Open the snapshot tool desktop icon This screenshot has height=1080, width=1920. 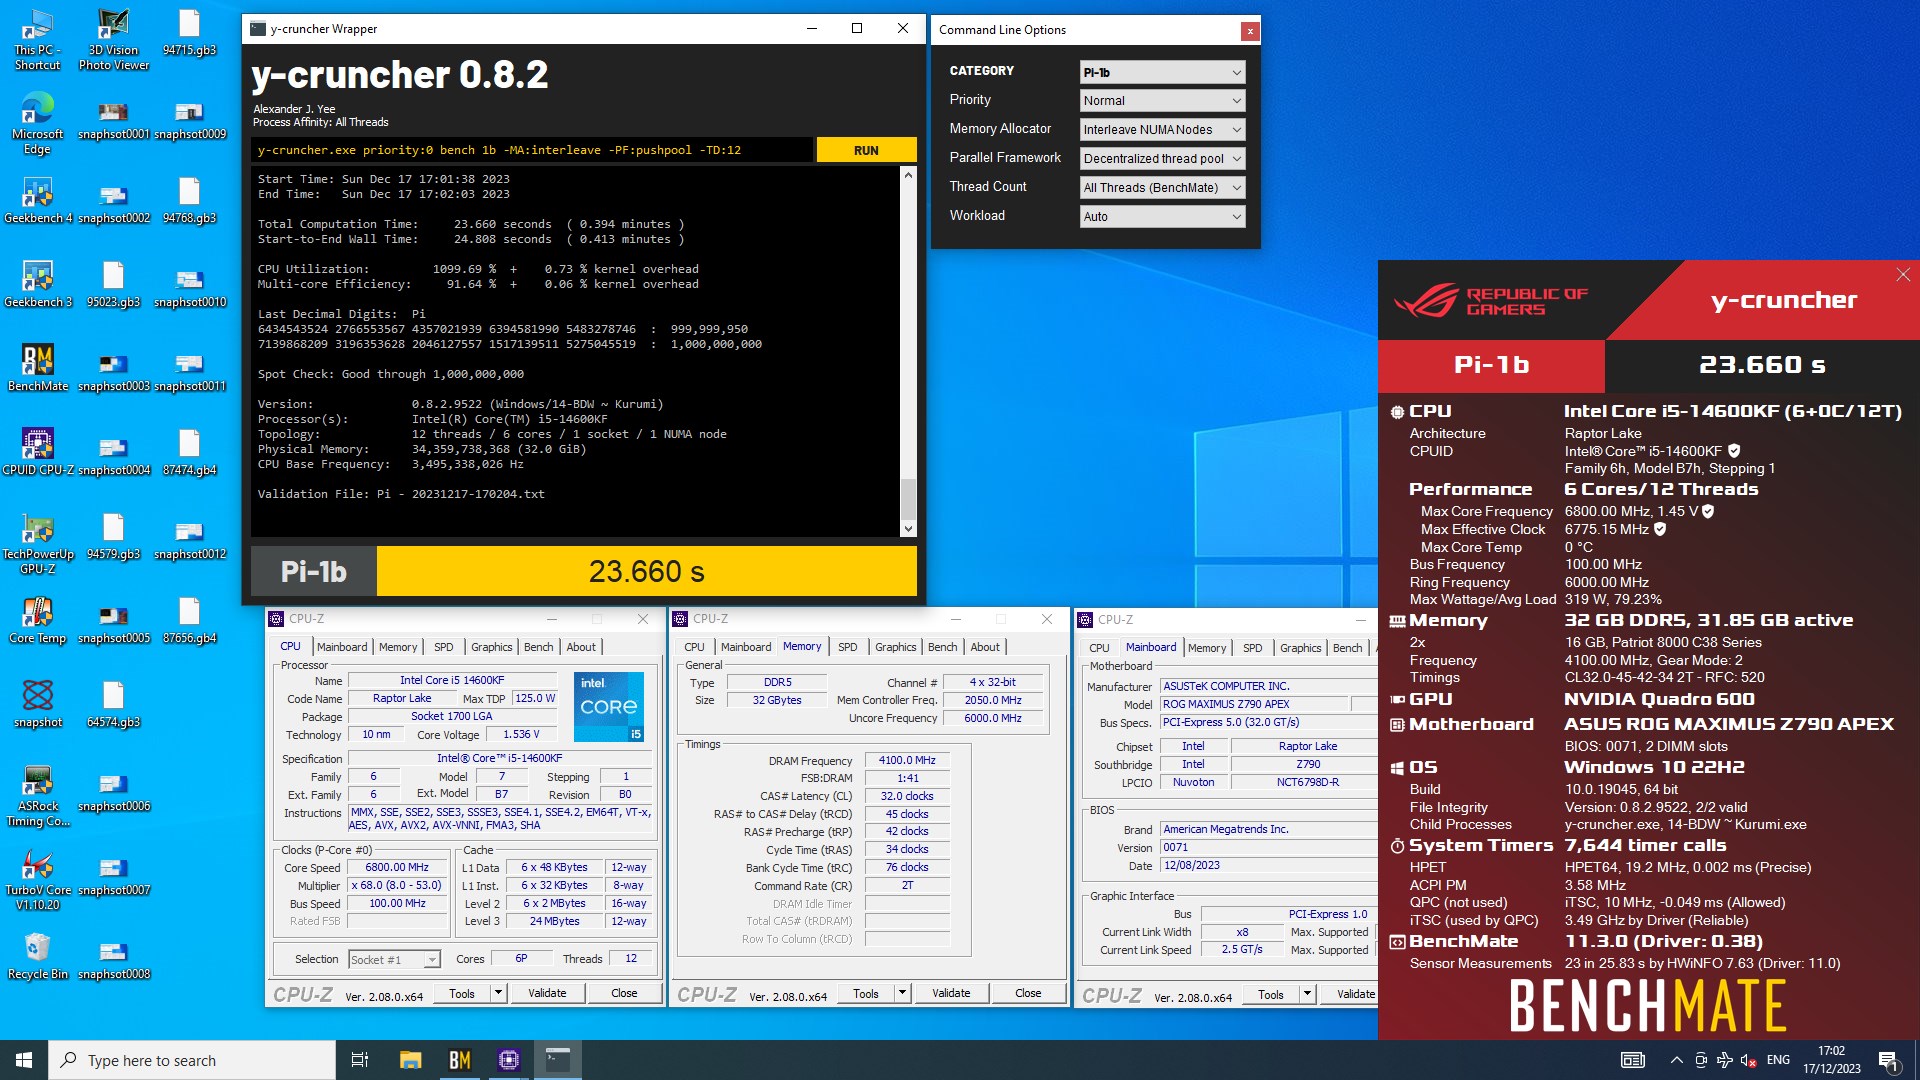pos(37,705)
